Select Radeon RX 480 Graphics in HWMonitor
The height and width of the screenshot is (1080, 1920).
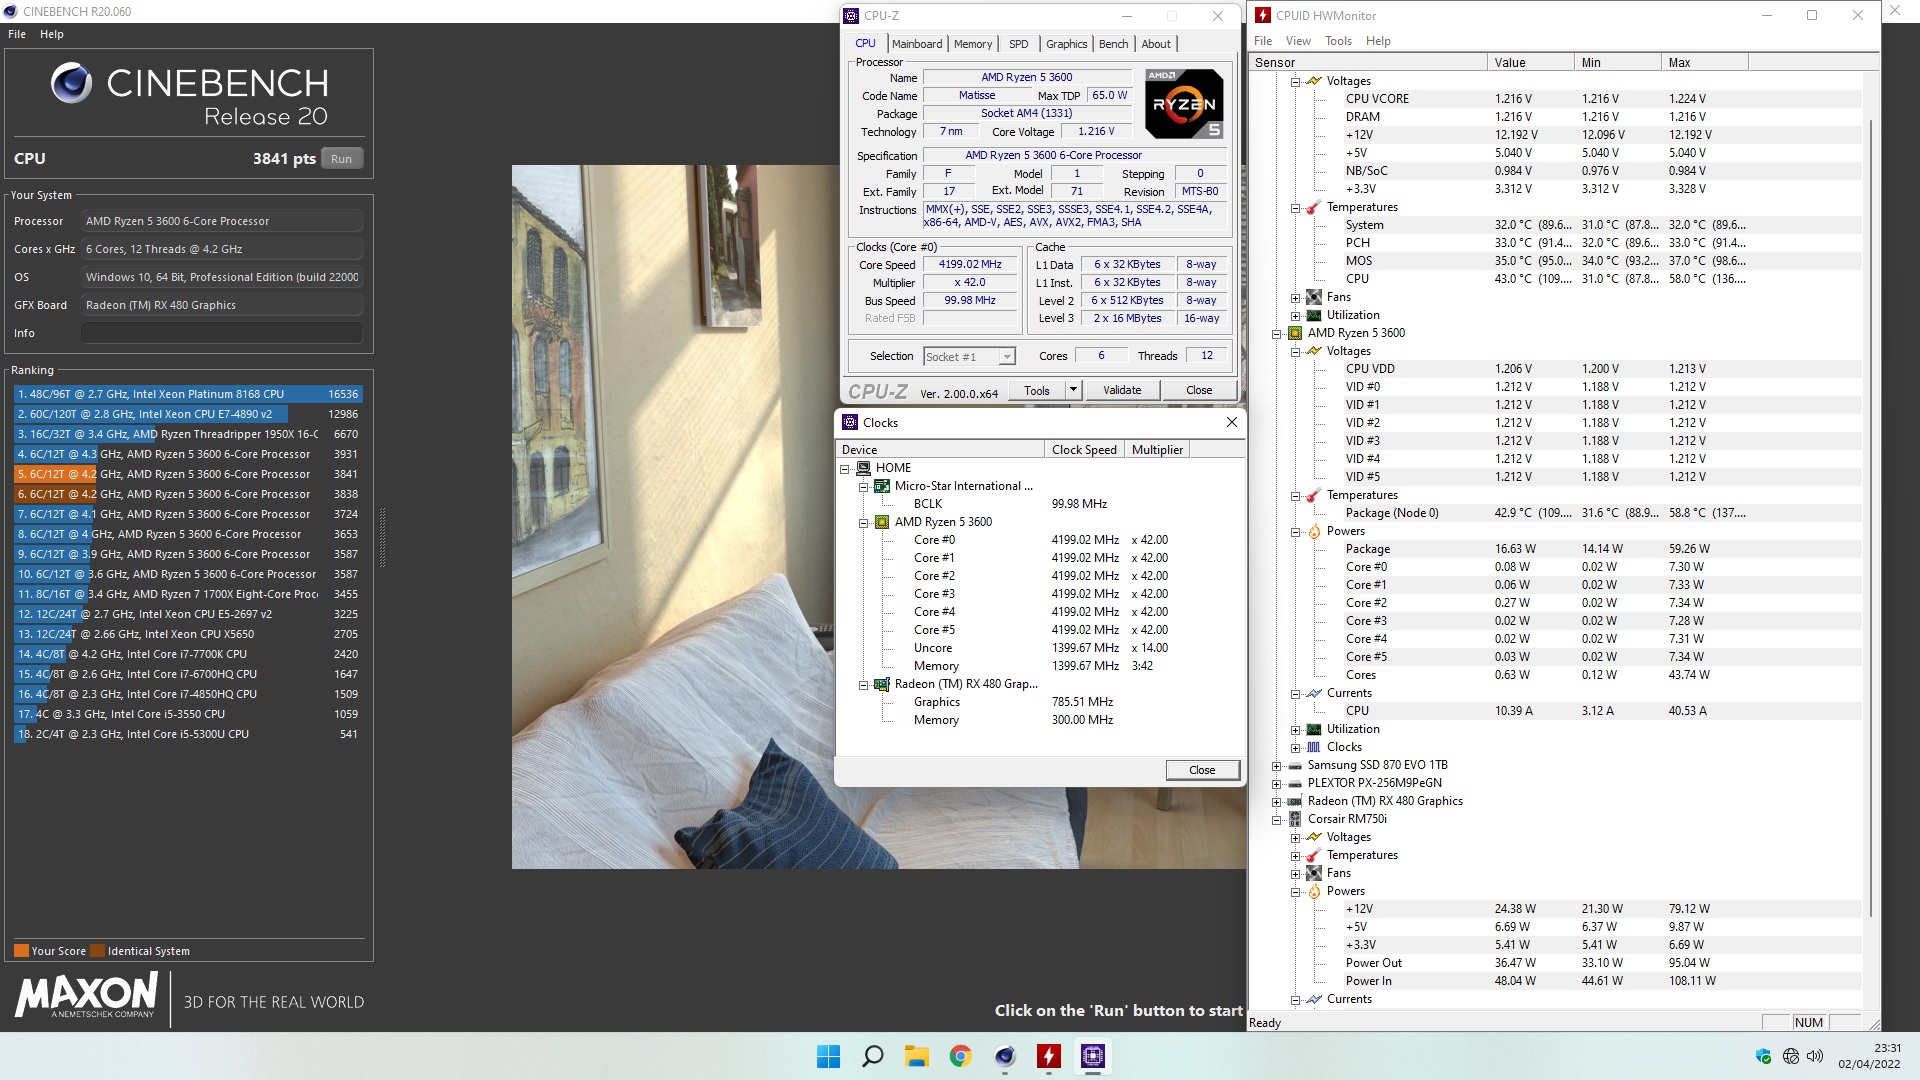pos(1384,801)
